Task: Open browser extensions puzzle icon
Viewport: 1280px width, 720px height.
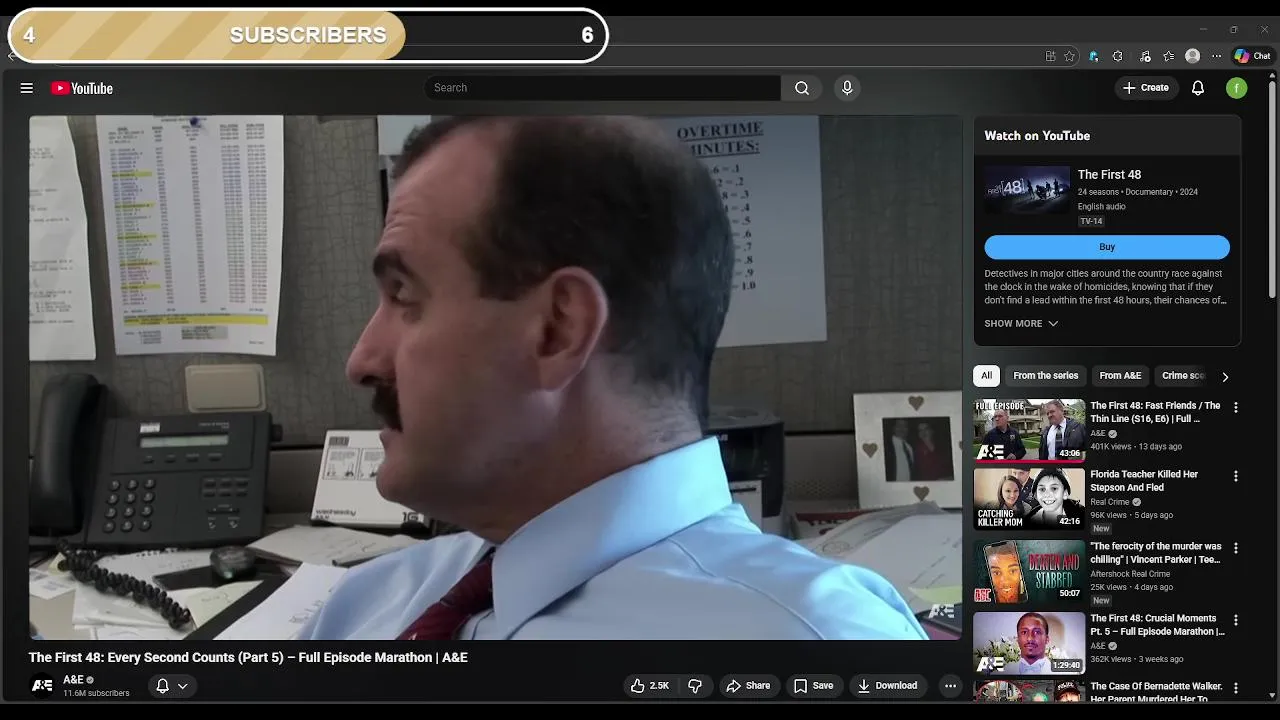Action: pos(1117,57)
